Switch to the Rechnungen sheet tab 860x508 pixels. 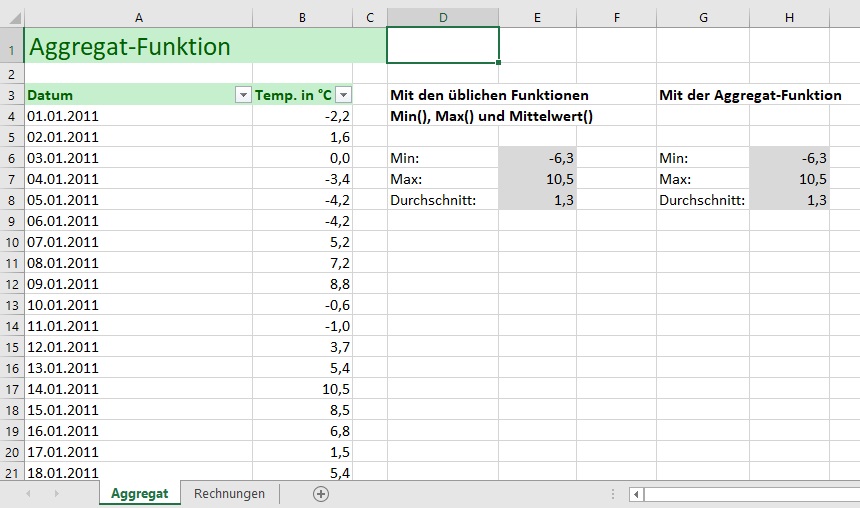(x=229, y=494)
